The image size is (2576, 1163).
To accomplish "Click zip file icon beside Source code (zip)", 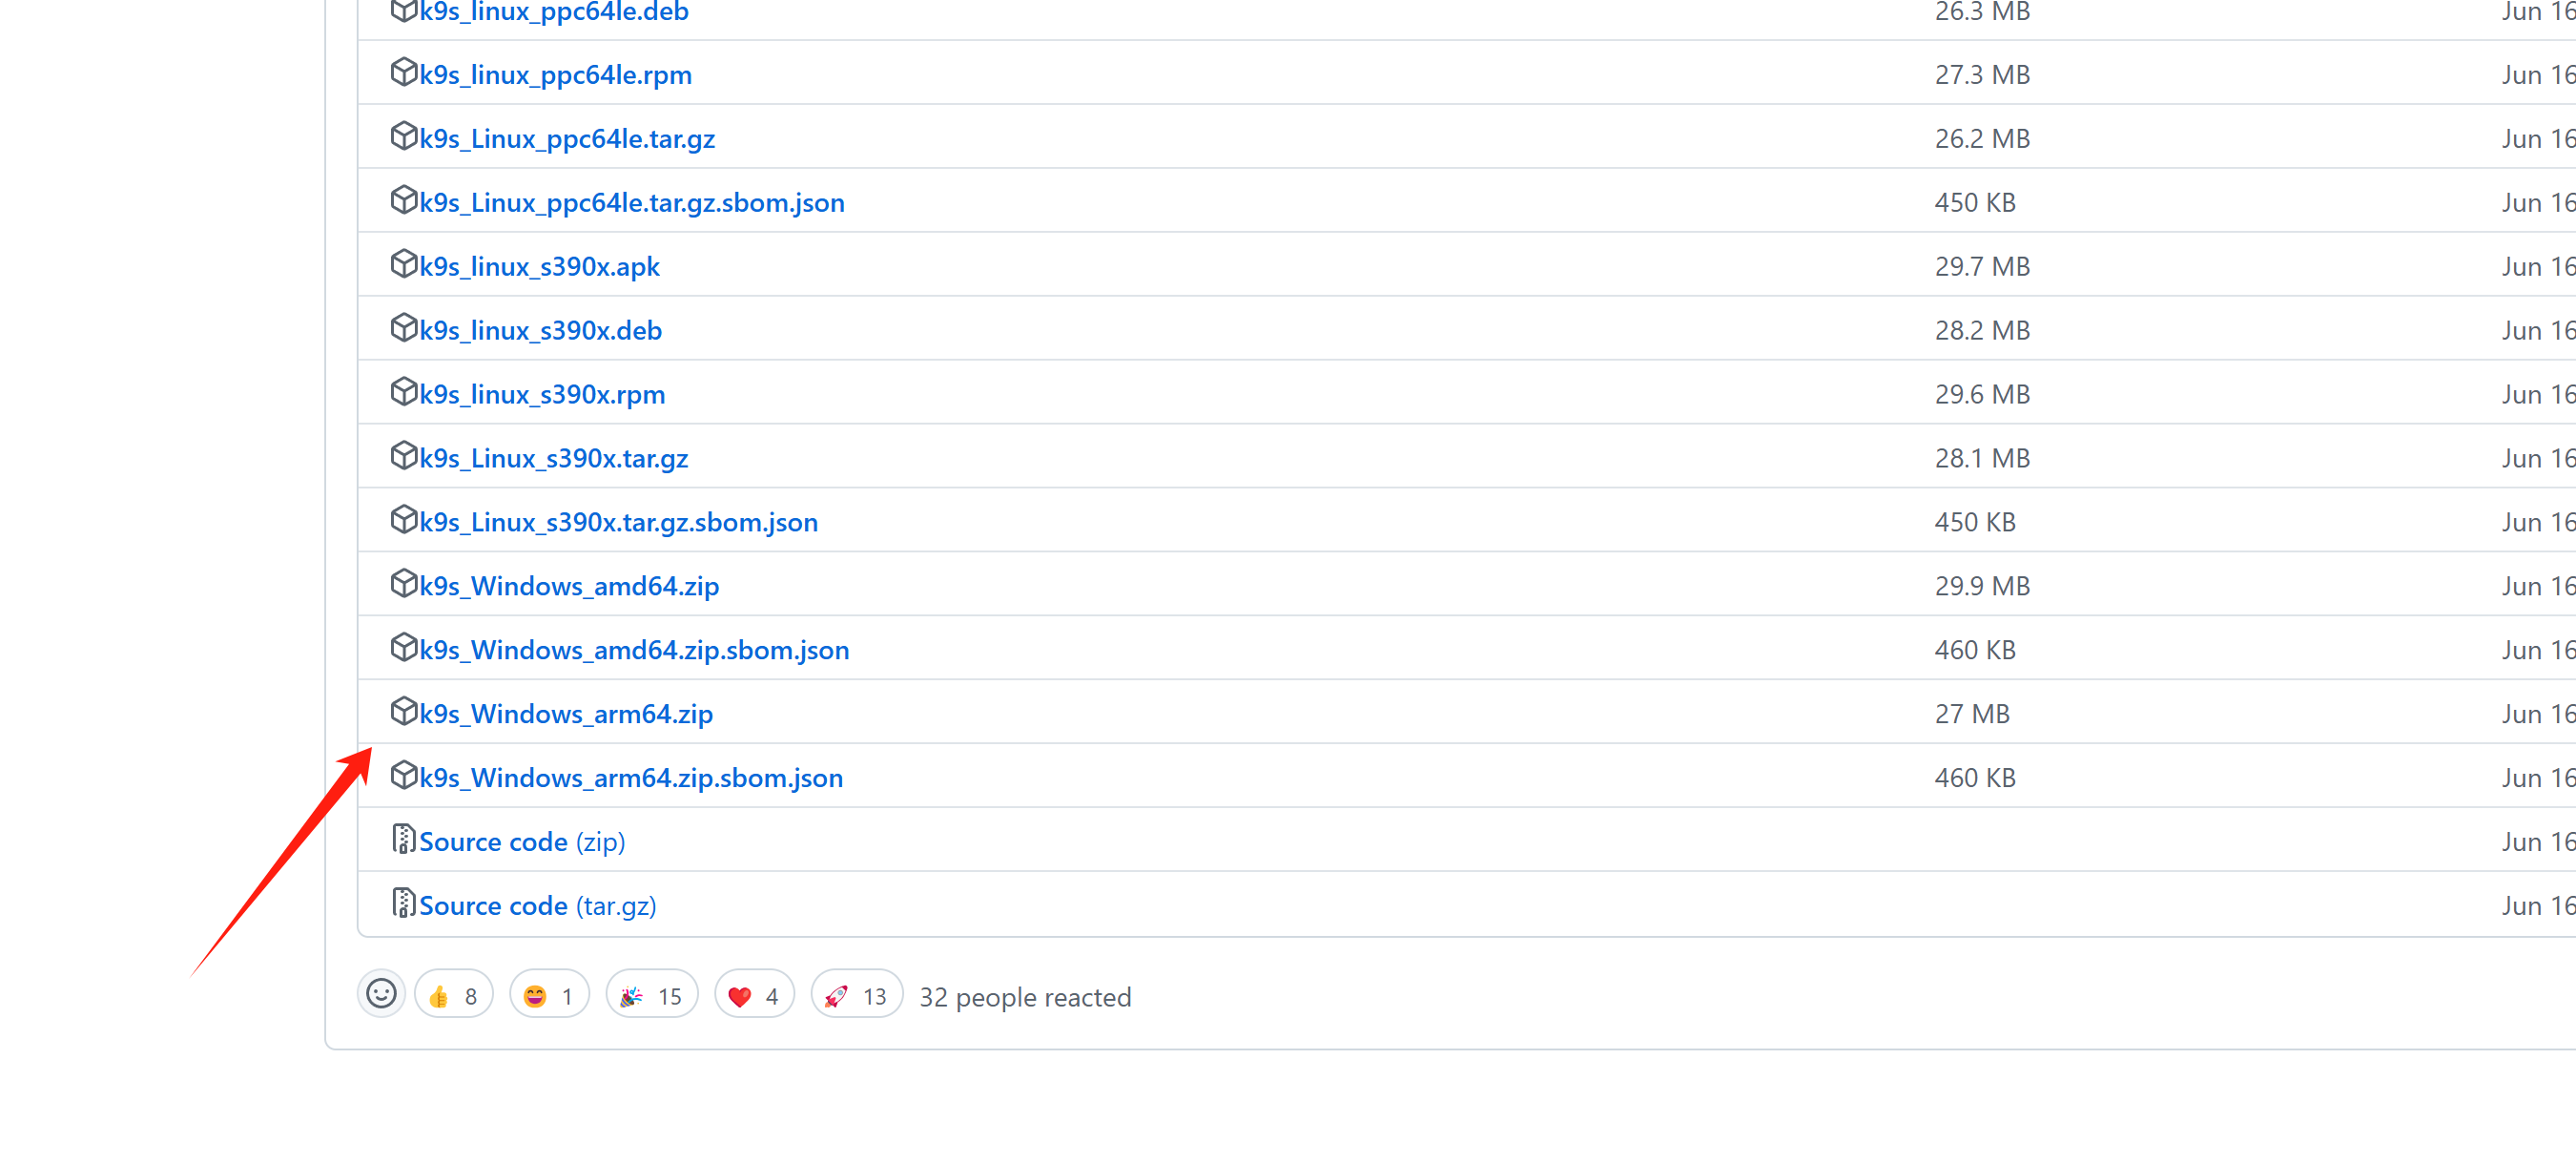I will 403,840.
